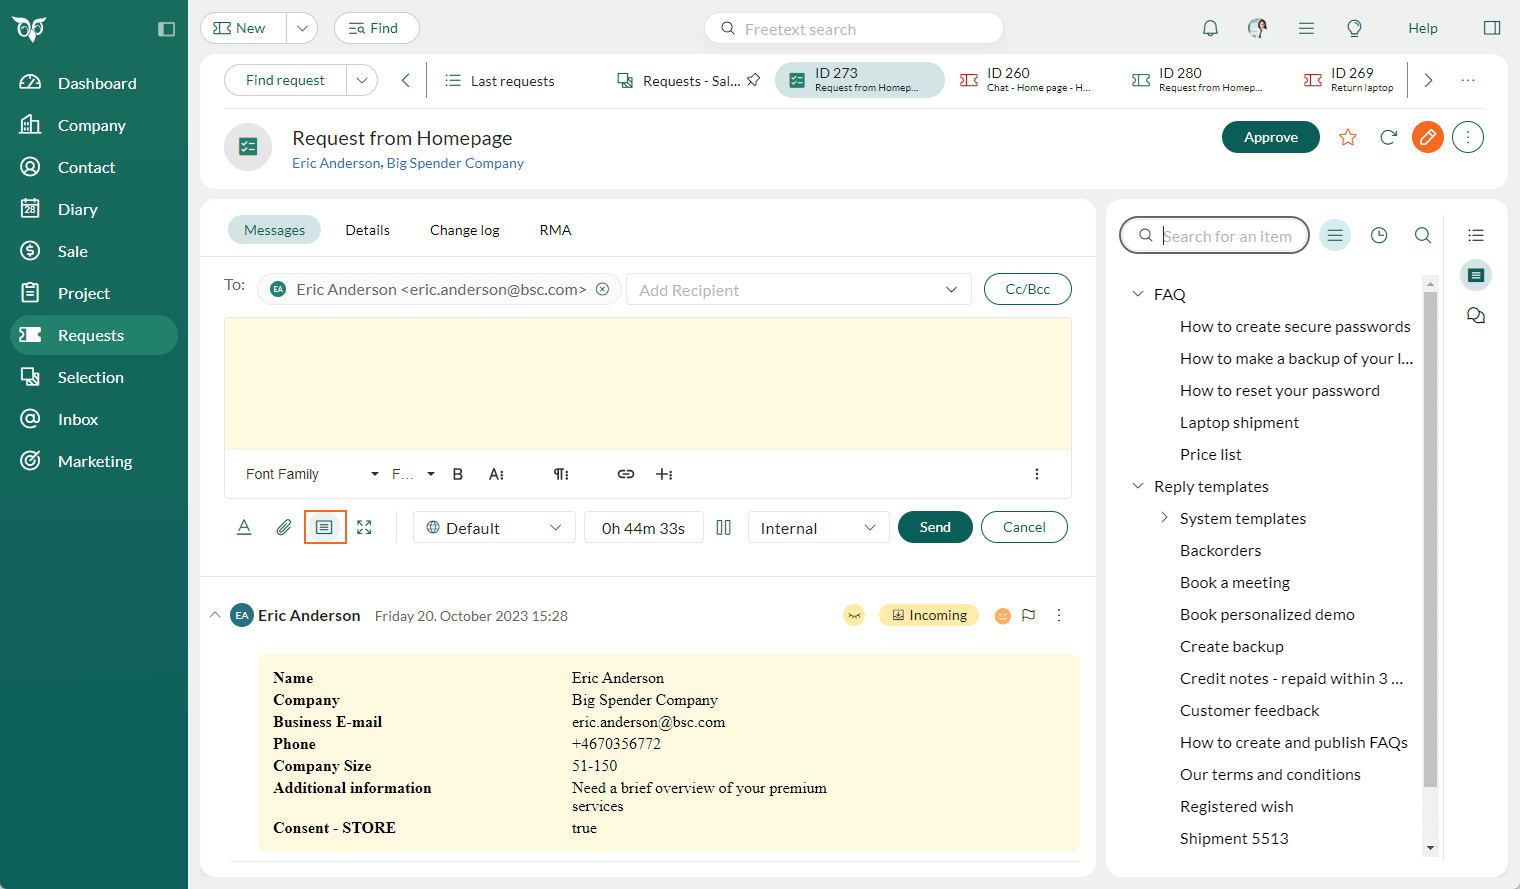This screenshot has width=1520, height=889.
Task: Open the bell notifications icon in top bar
Action: (1210, 28)
